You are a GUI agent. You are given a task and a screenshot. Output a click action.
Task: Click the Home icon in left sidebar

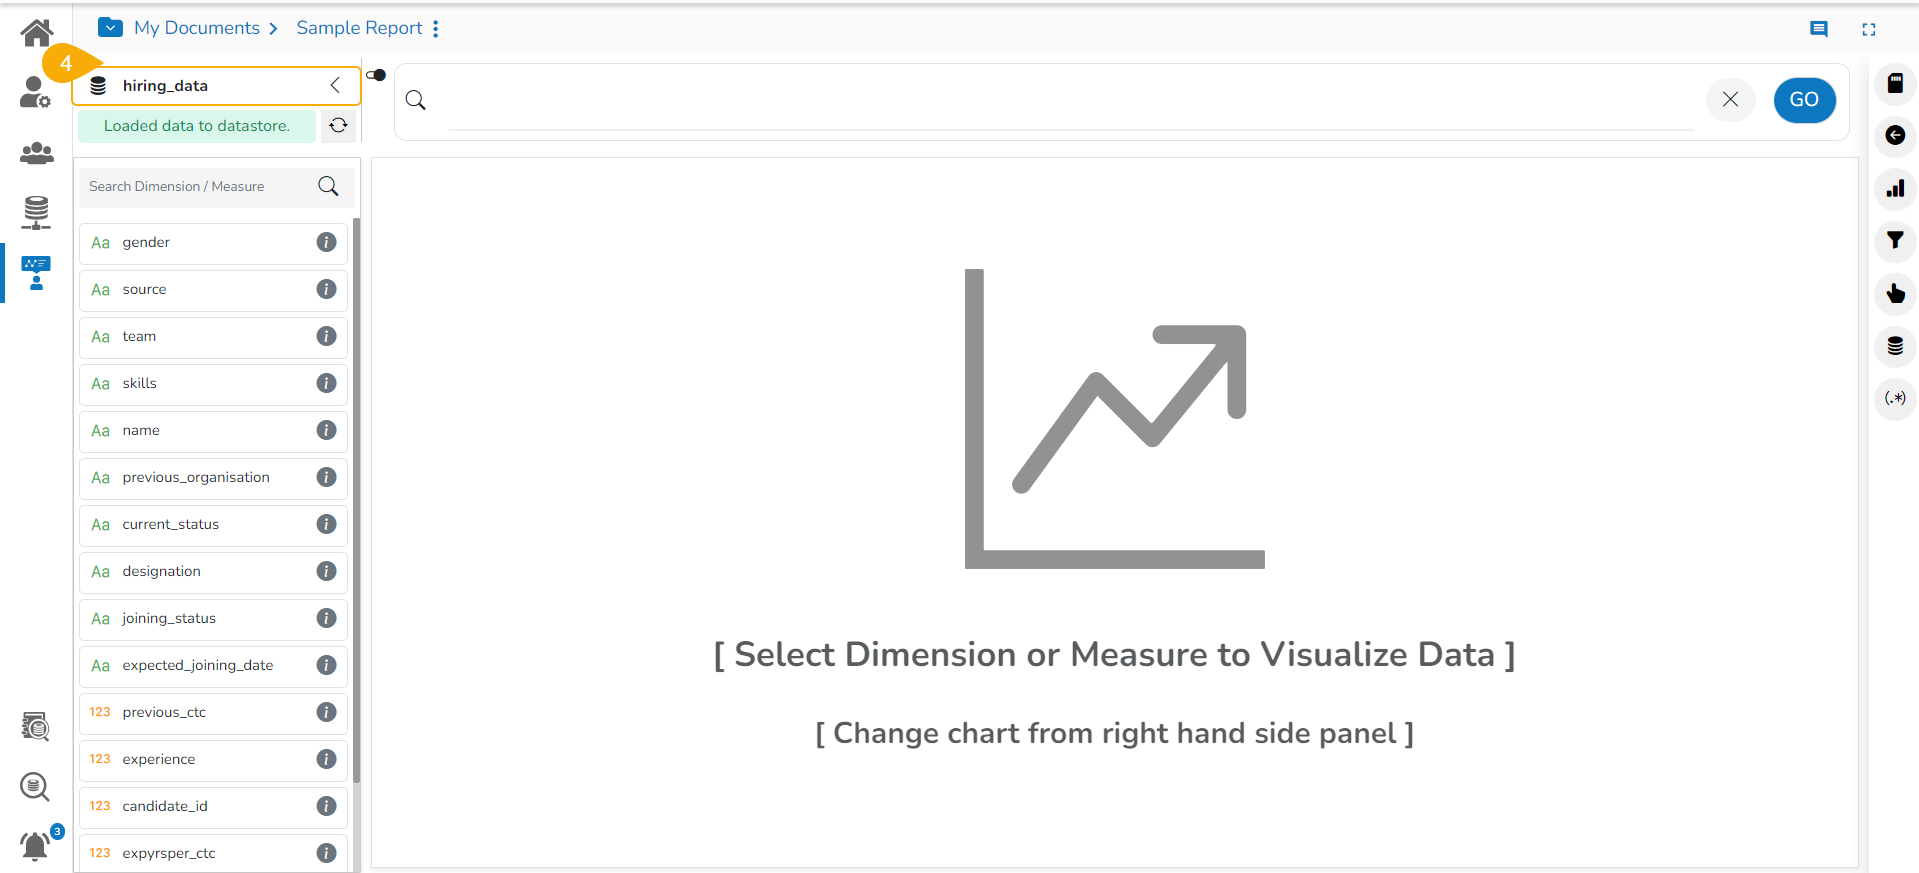[36, 33]
